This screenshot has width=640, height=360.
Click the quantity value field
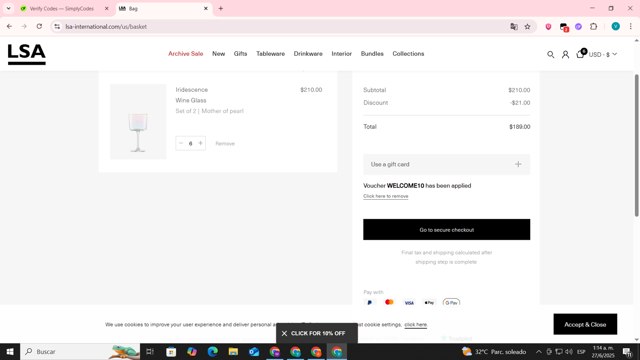[191, 143]
